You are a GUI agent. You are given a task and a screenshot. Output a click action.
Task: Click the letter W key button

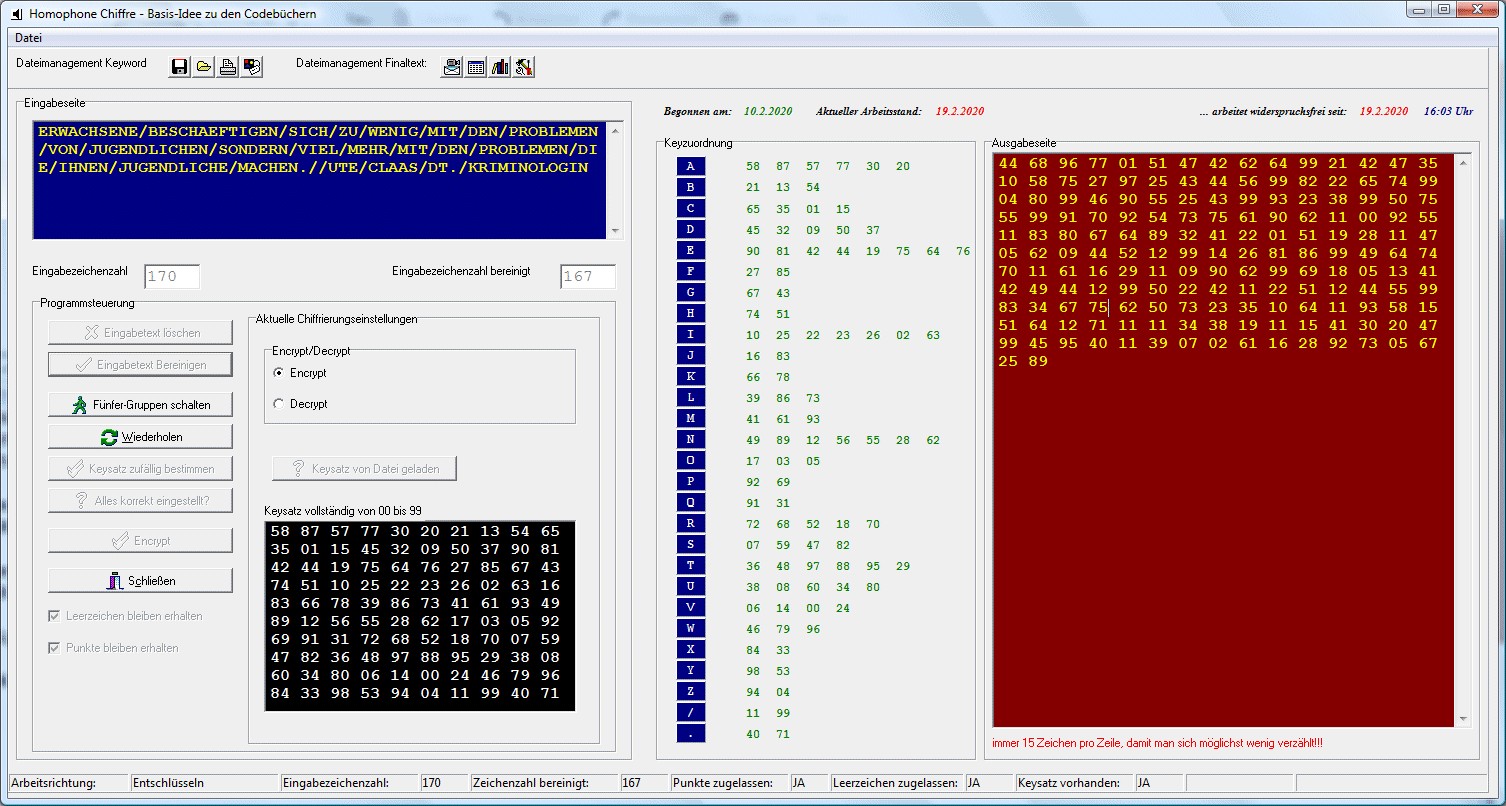pyautogui.click(x=690, y=628)
